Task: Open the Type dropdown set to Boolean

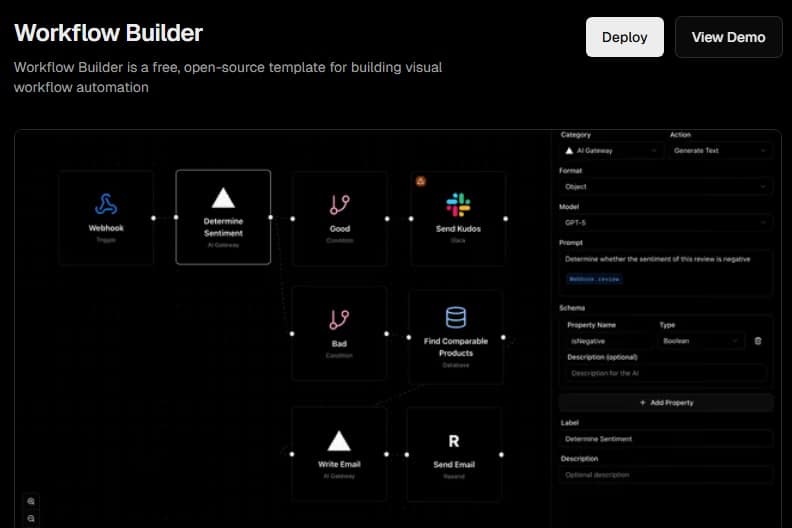Action: pyautogui.click(x=701, y=341)
